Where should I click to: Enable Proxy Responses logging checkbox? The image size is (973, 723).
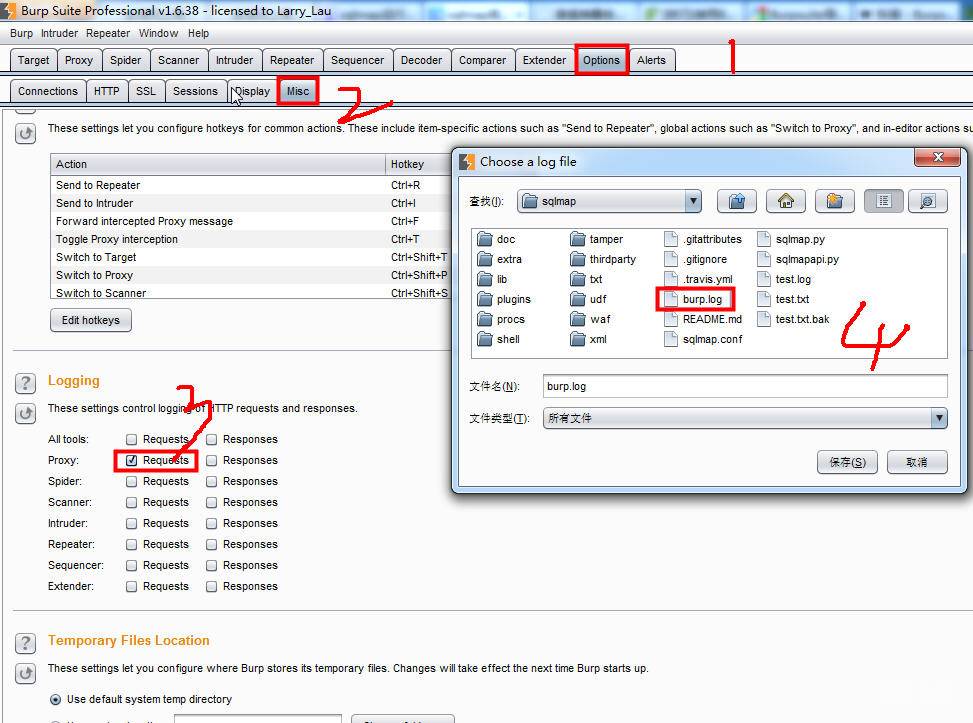212,460
